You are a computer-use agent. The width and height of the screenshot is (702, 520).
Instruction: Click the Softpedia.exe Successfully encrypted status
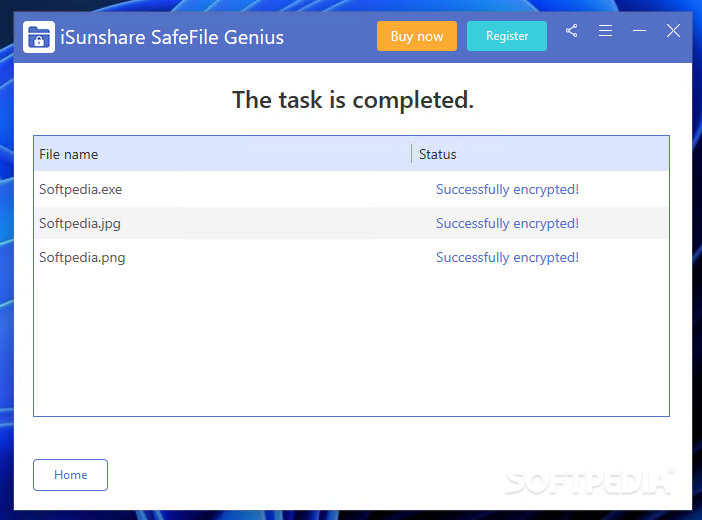(507, 189)
